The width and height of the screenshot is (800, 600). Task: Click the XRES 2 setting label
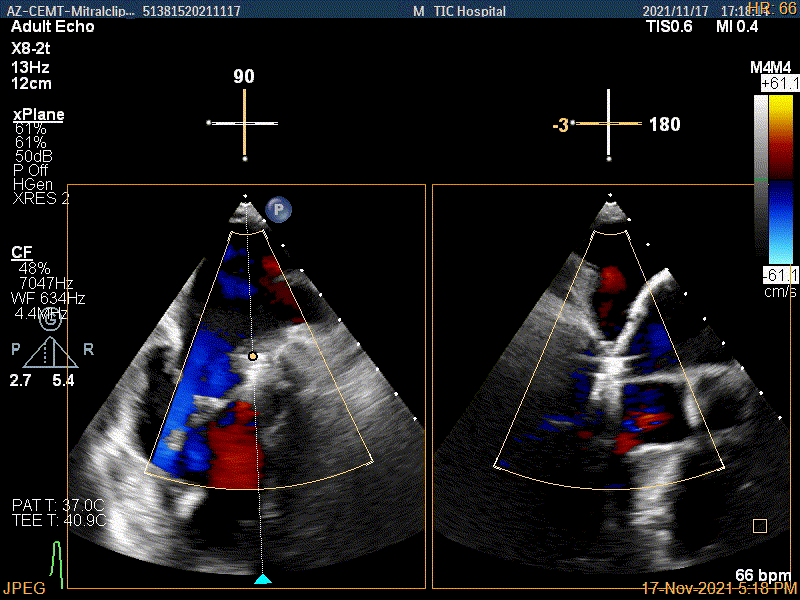click(x=41, y=198)
